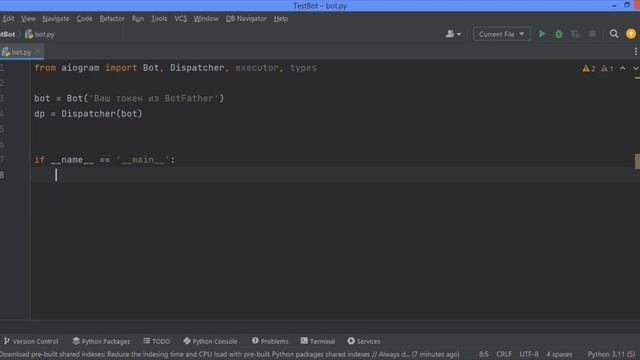The width and height of the screenshot is (640, 360).
Task: Open the Refactor menu
Action: 112,19
